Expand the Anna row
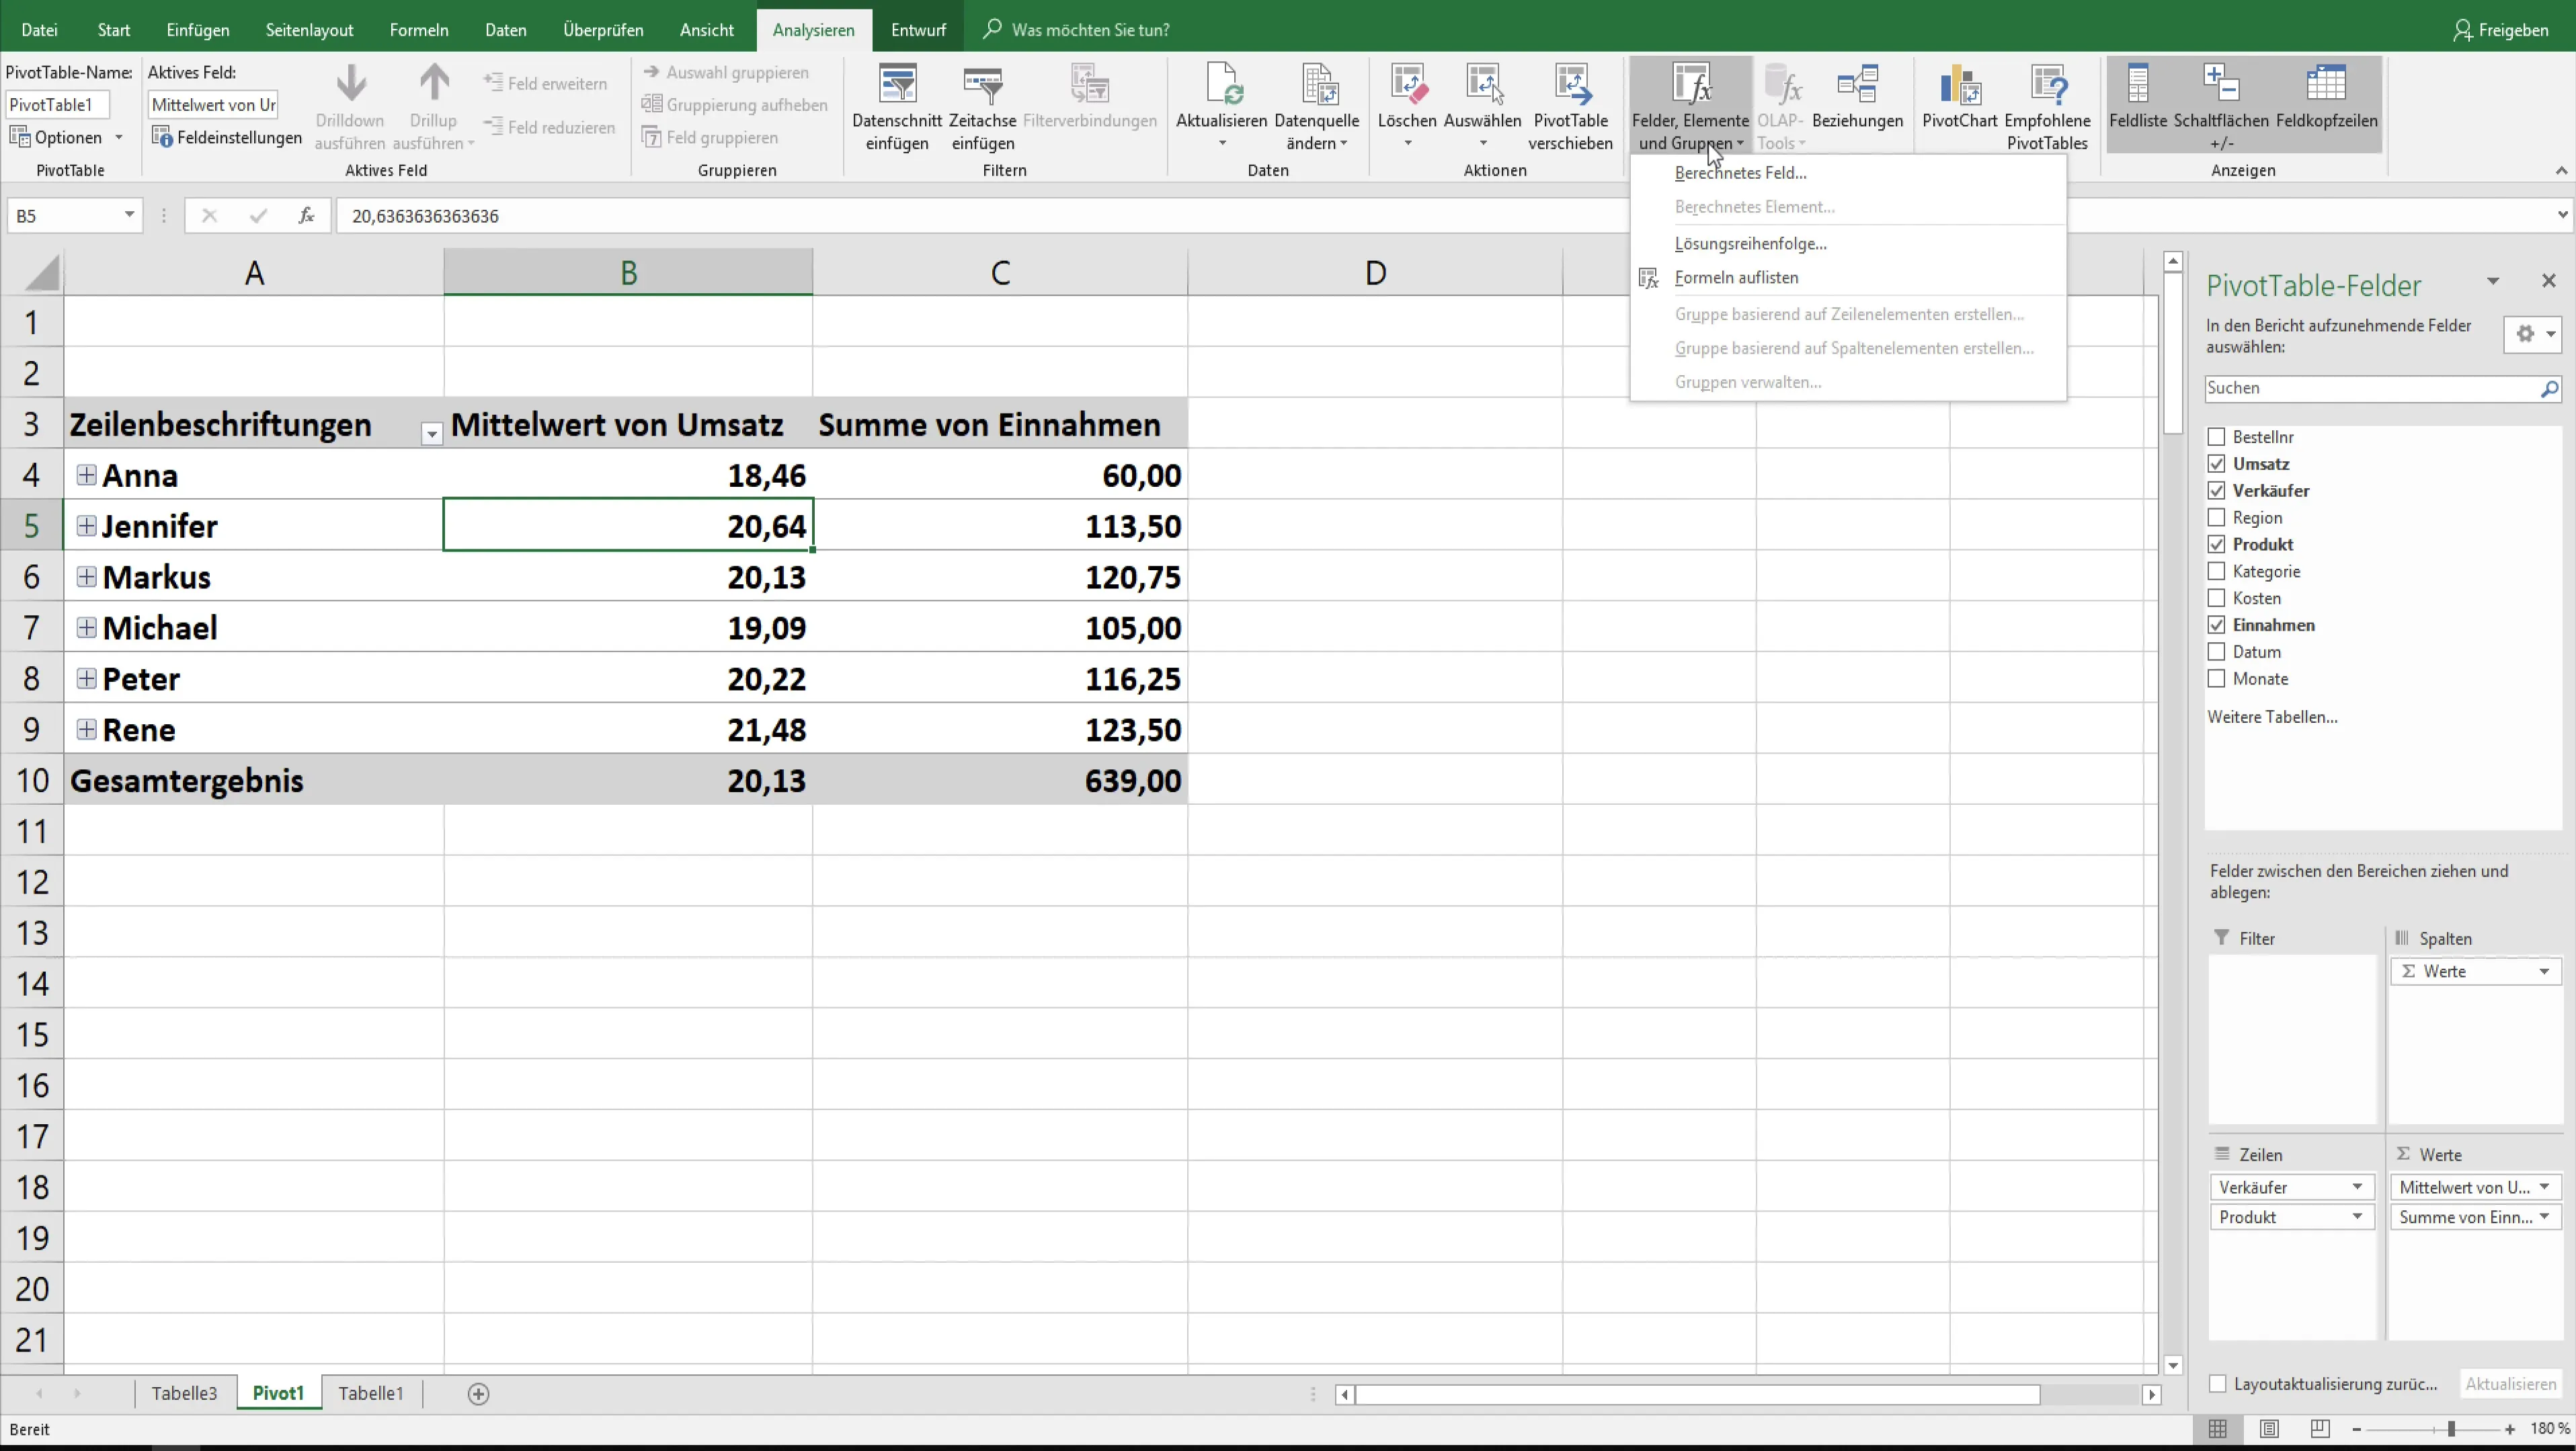2576x1451 pixels. tap(86, 475)
